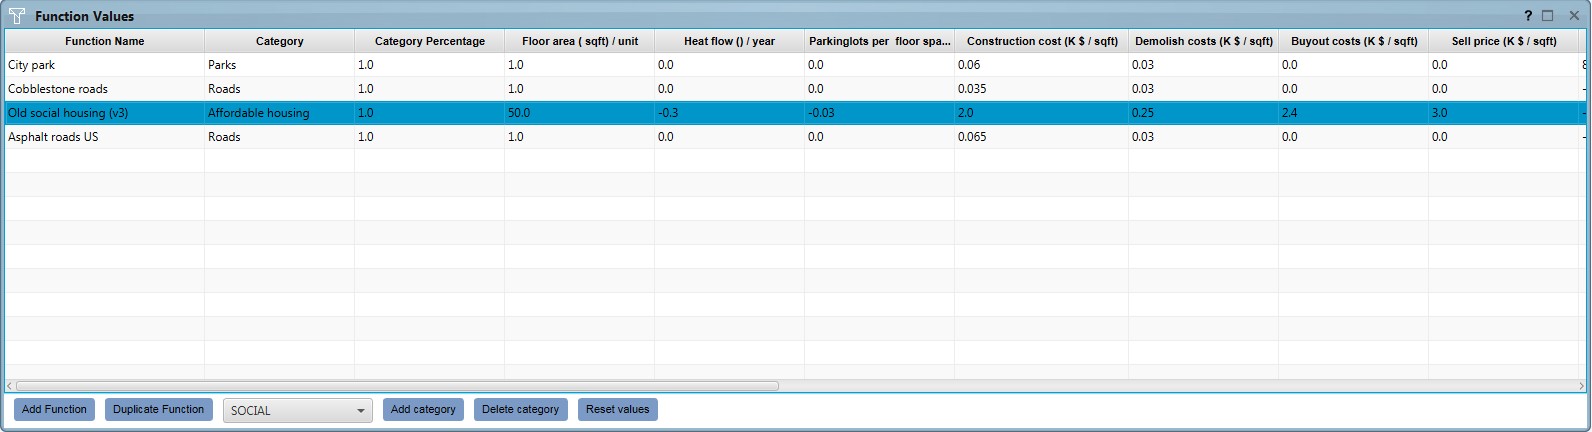
Task: Click Parks category cell
Action: (x=280, y=65)
